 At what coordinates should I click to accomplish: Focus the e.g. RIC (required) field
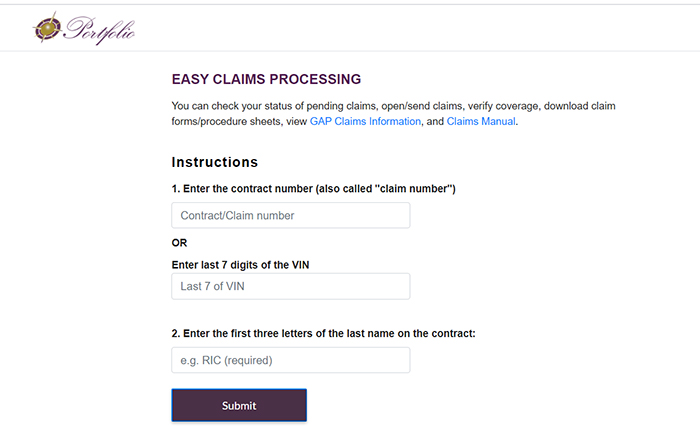tap(291, 360)
